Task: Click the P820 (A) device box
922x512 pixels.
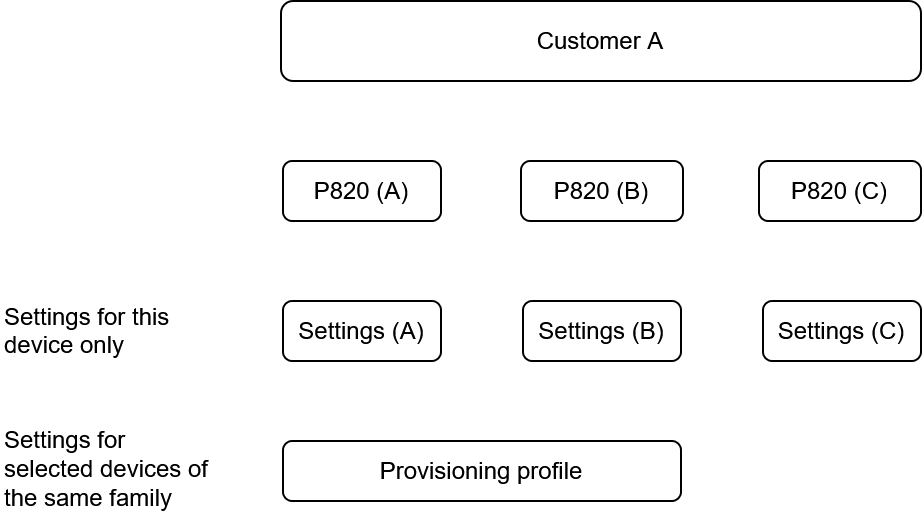Action: coord(362,191)
